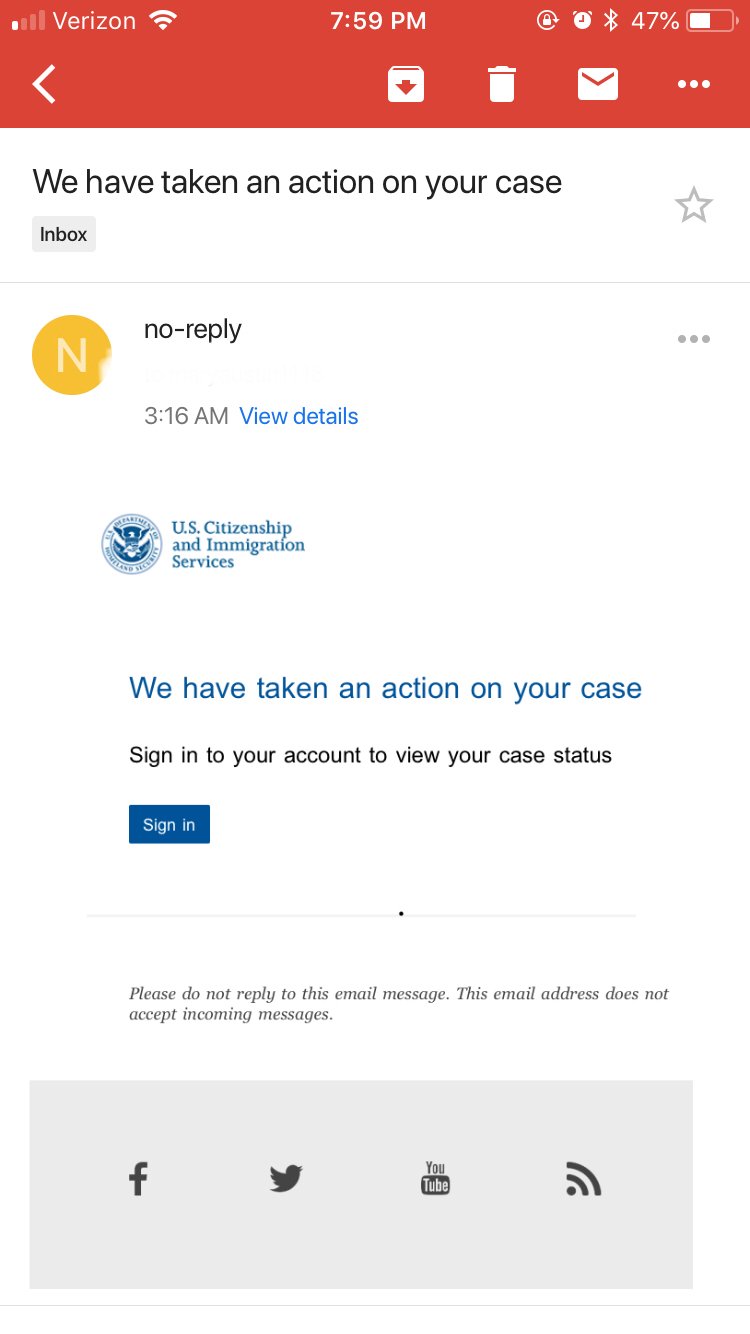Tap the sender avatar with letter N
Image resolution: width=750 pixels, height=1334 pixels.
click(x=71, y=355)
